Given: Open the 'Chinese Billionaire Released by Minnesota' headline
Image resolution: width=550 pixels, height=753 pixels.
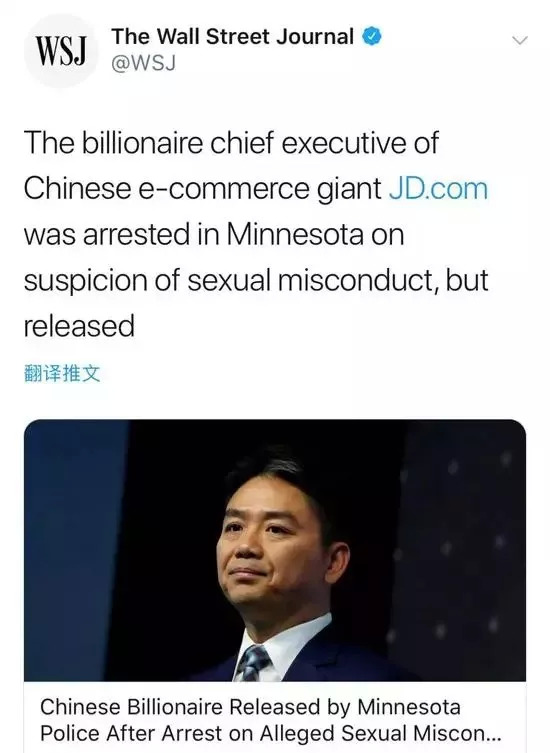Looking at the screenshot, I should point(250,707).
